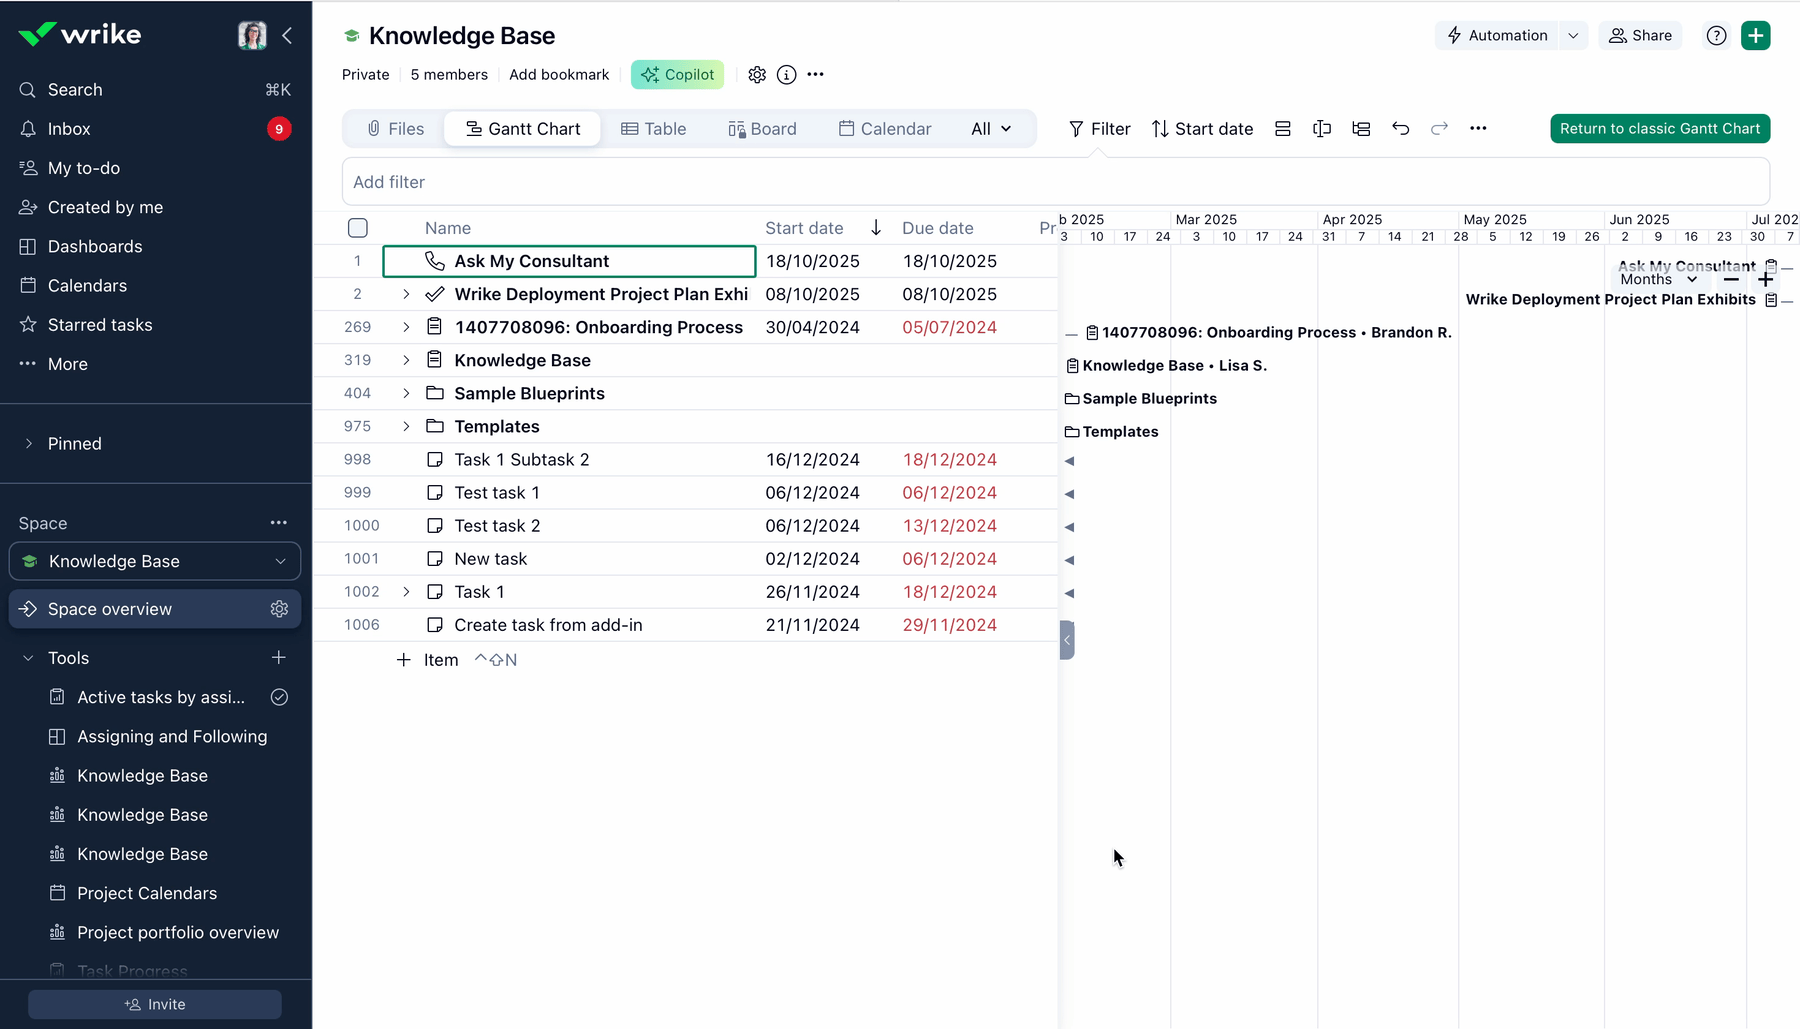
Task: Open space settings gear next to Copilot
Action: coord(757,75)
